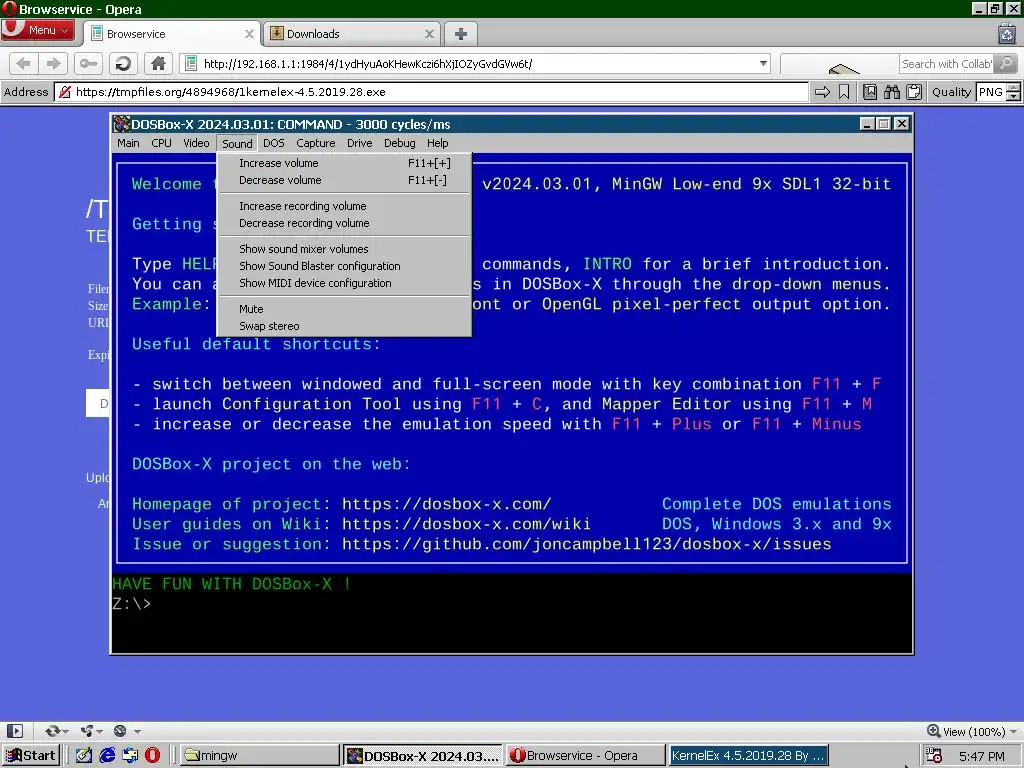1024x768 pixels.
Task: Toggle Mute in Sound menu
Action: (x=344, y=309)
